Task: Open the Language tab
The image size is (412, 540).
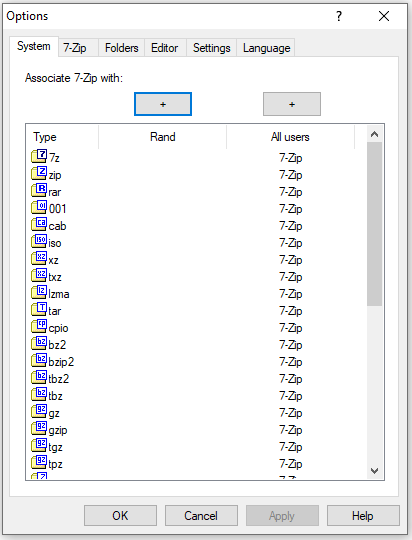Action: 267,48
